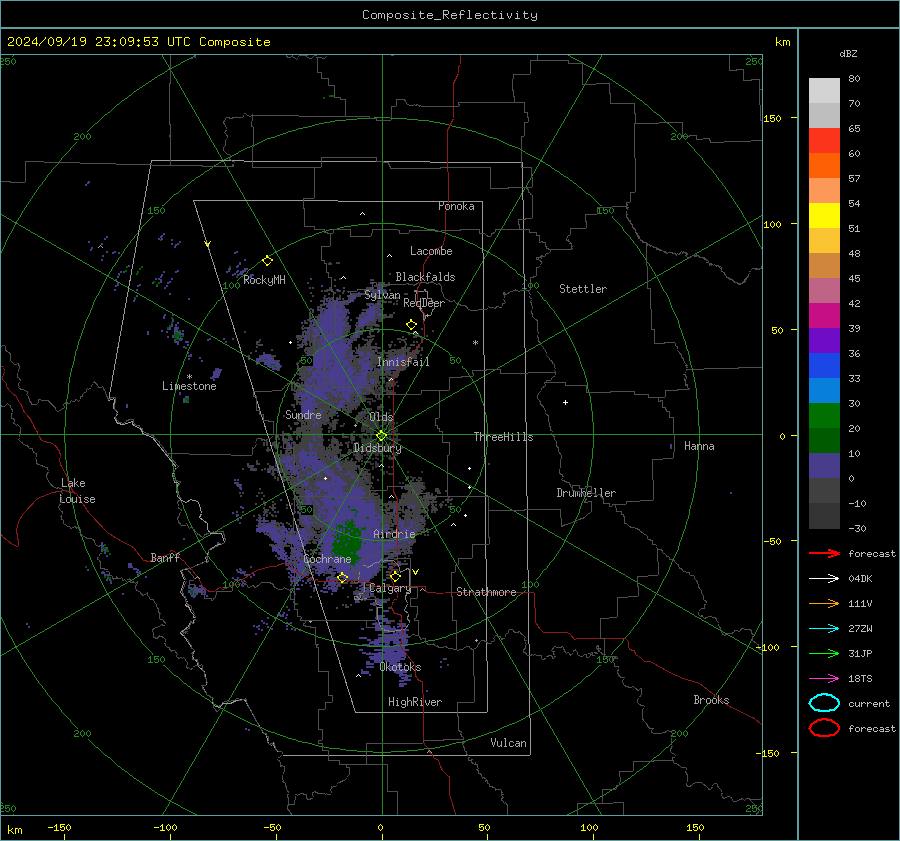The width and height of the screenshot is (900, 841).
Task: Click the Lacombe city label
Action: 431,251
